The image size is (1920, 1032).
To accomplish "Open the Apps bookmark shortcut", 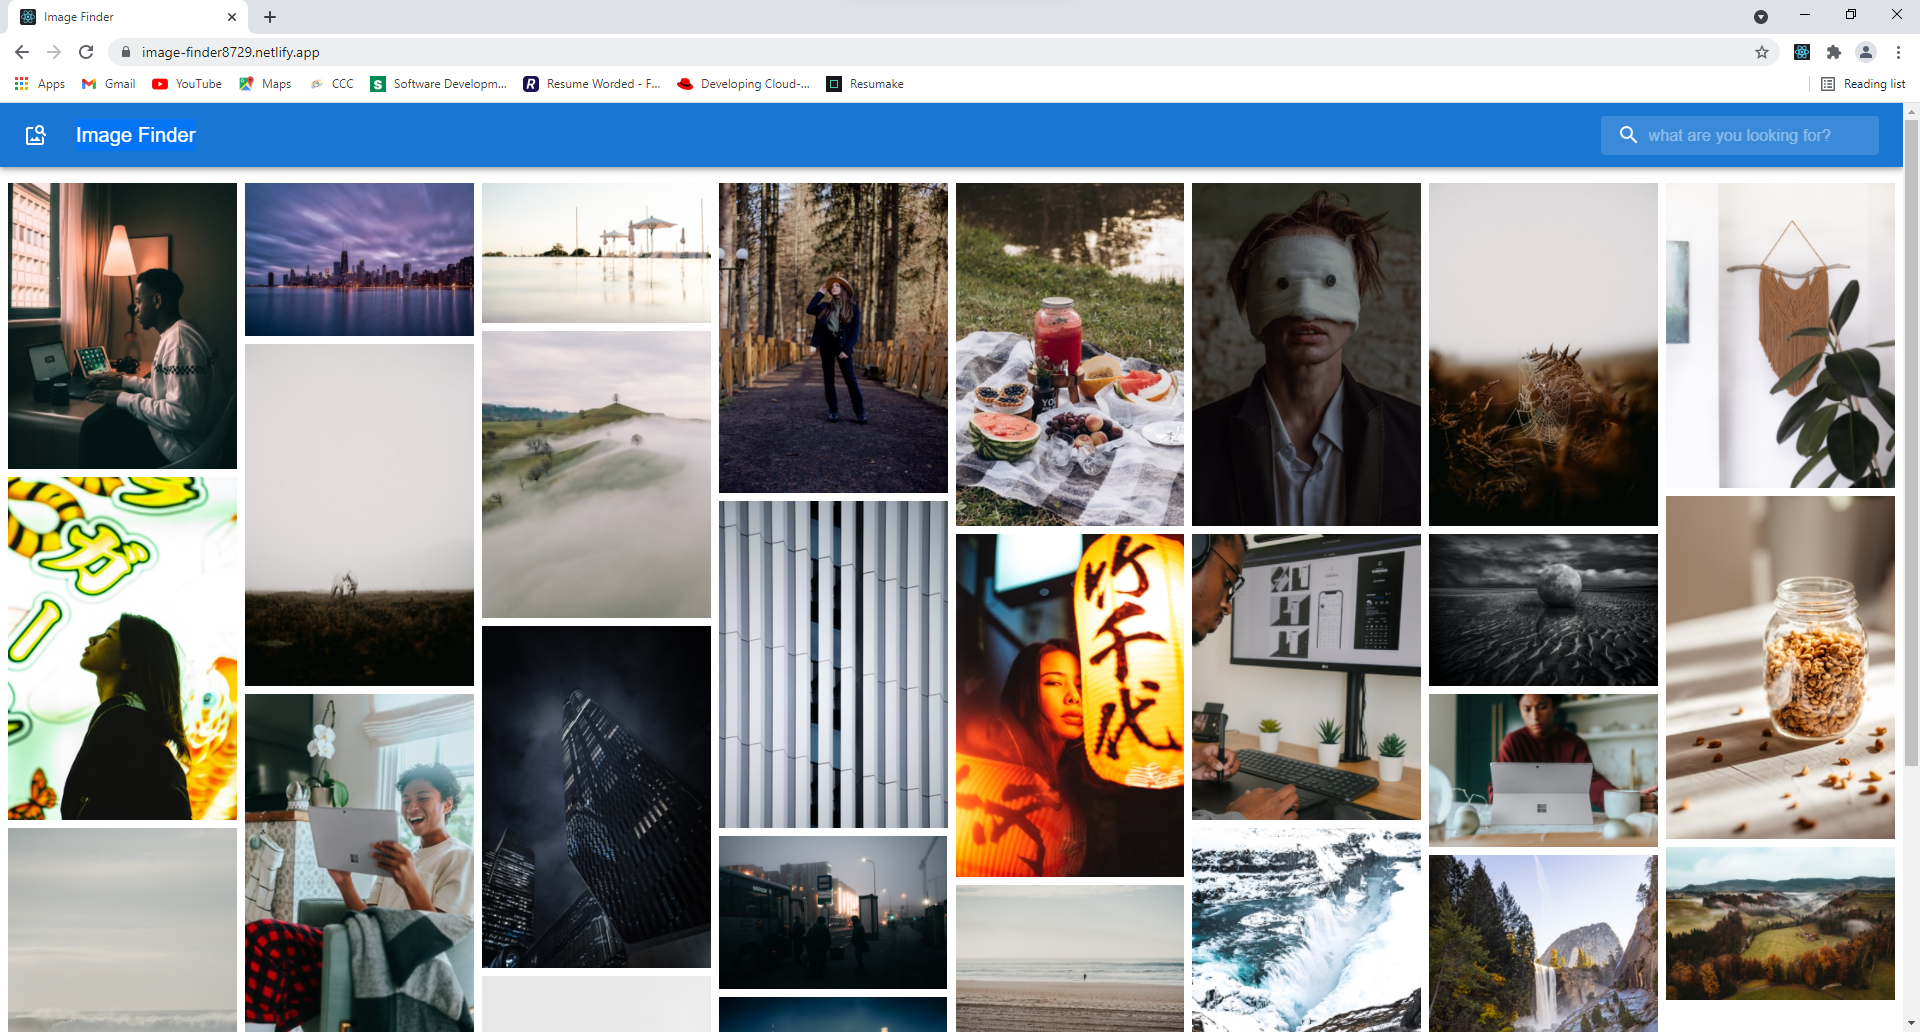I will (40, 84).
